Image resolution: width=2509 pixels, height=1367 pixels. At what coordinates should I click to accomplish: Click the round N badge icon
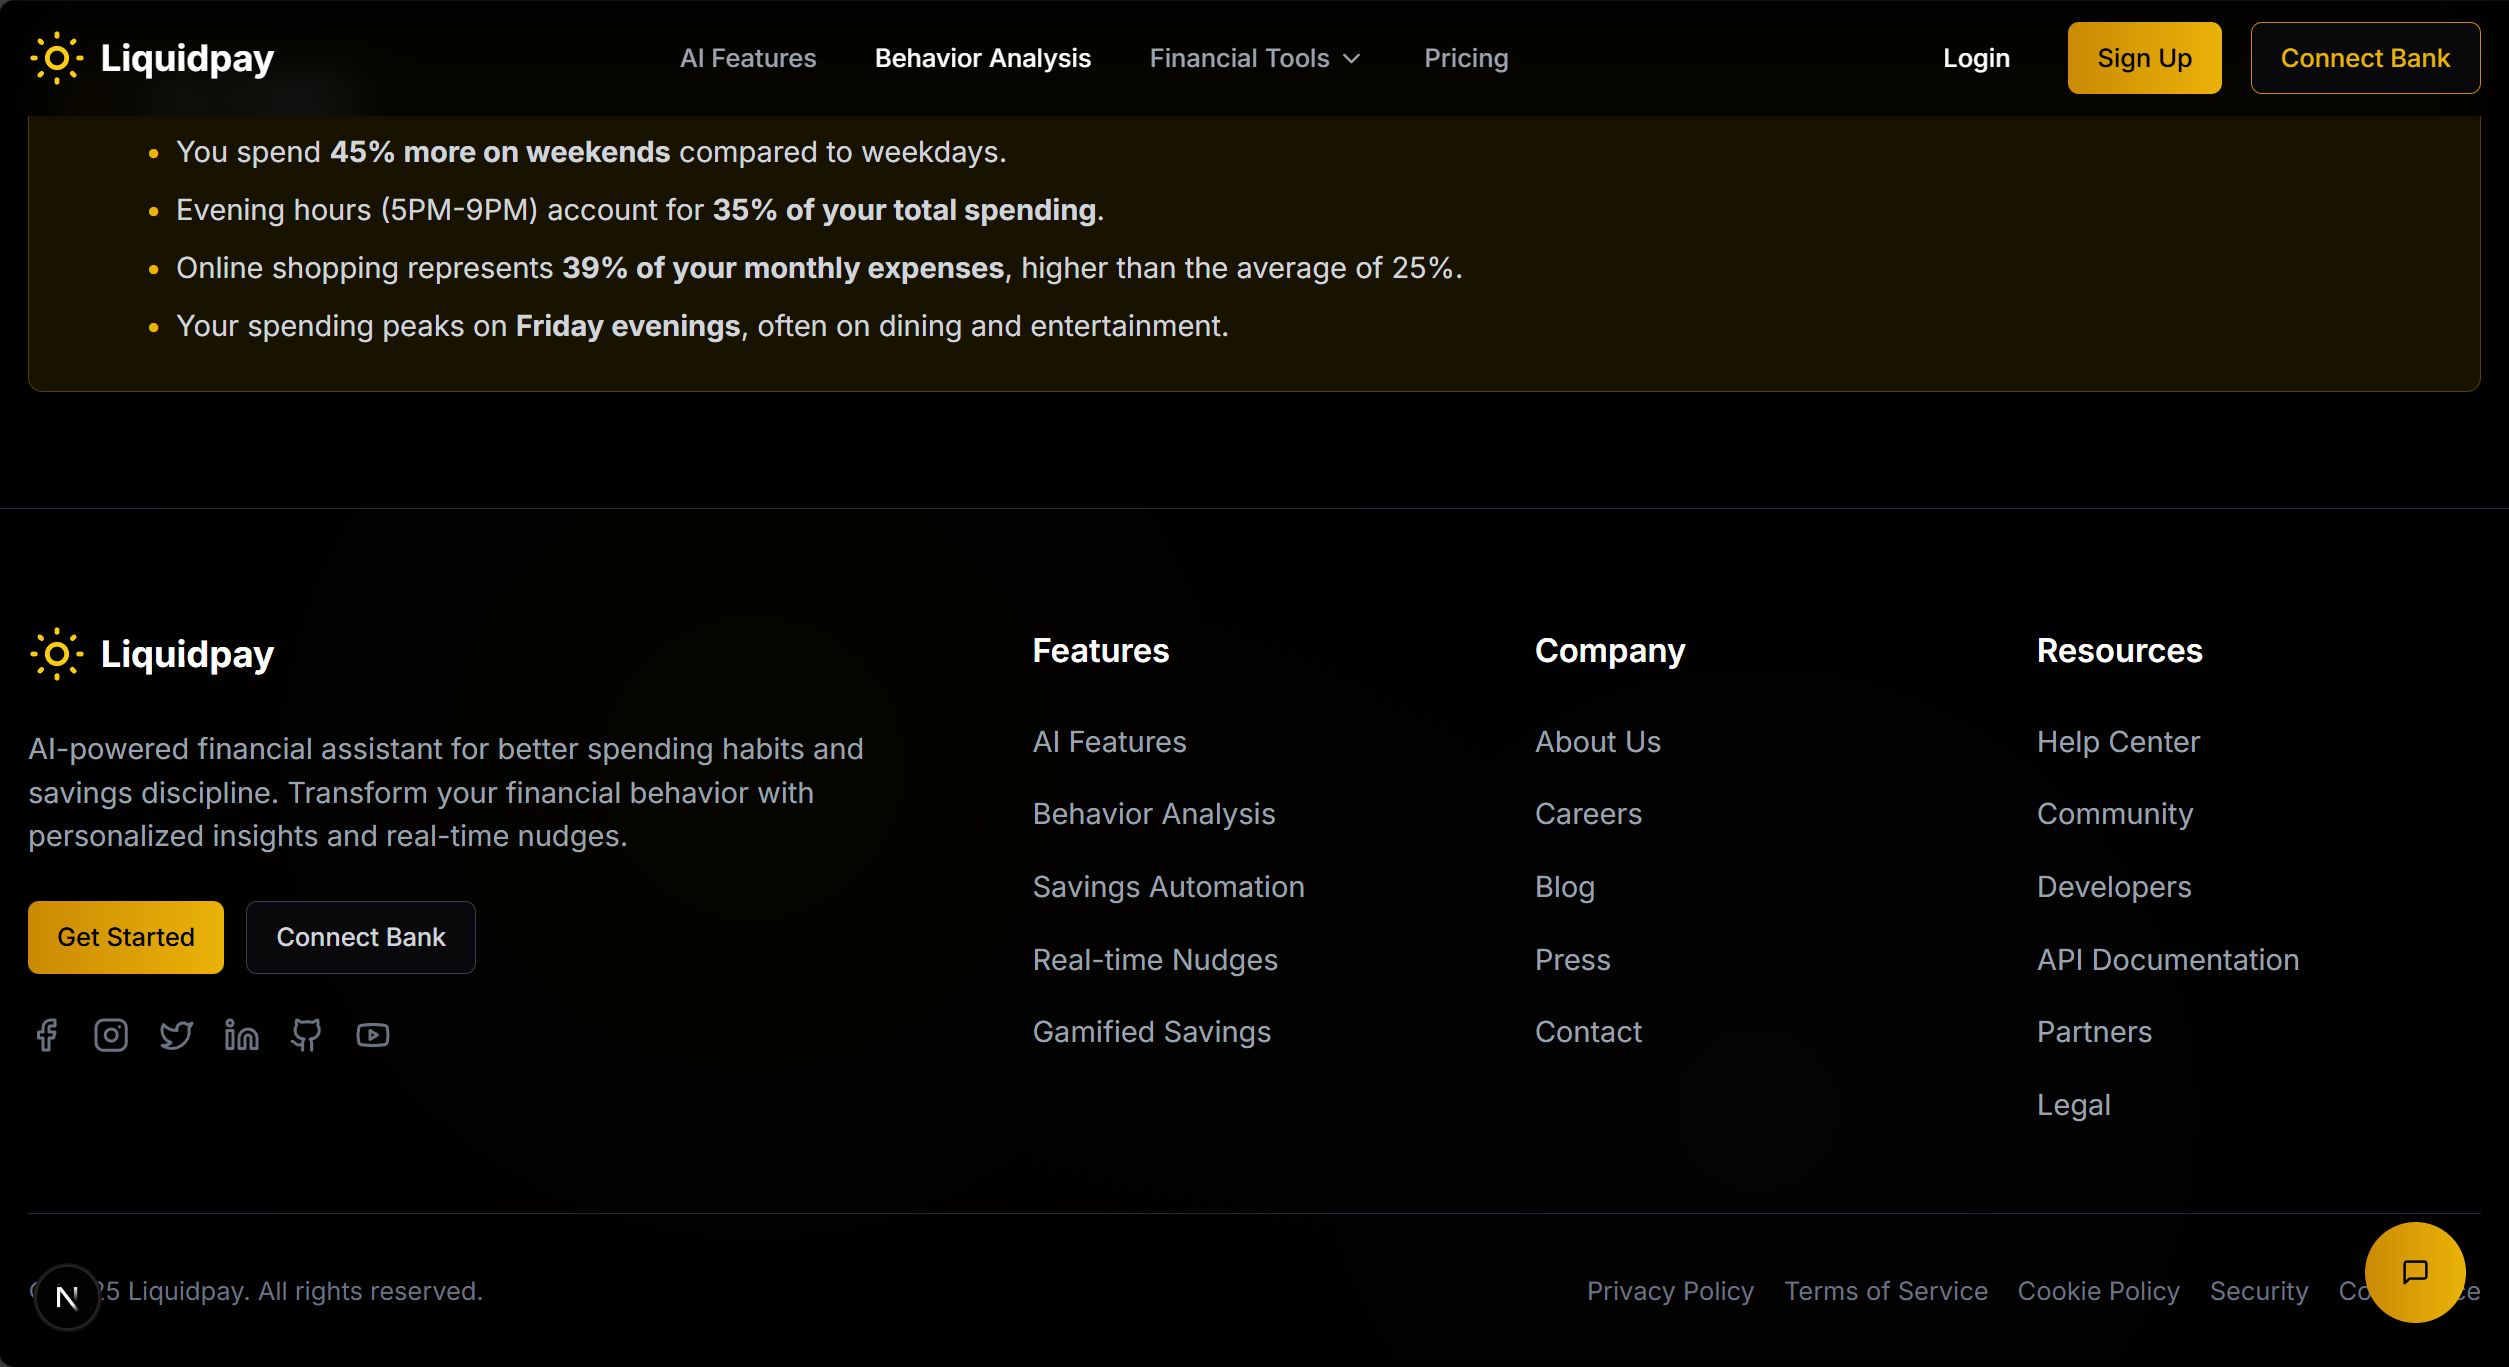tap(67, 1298)
